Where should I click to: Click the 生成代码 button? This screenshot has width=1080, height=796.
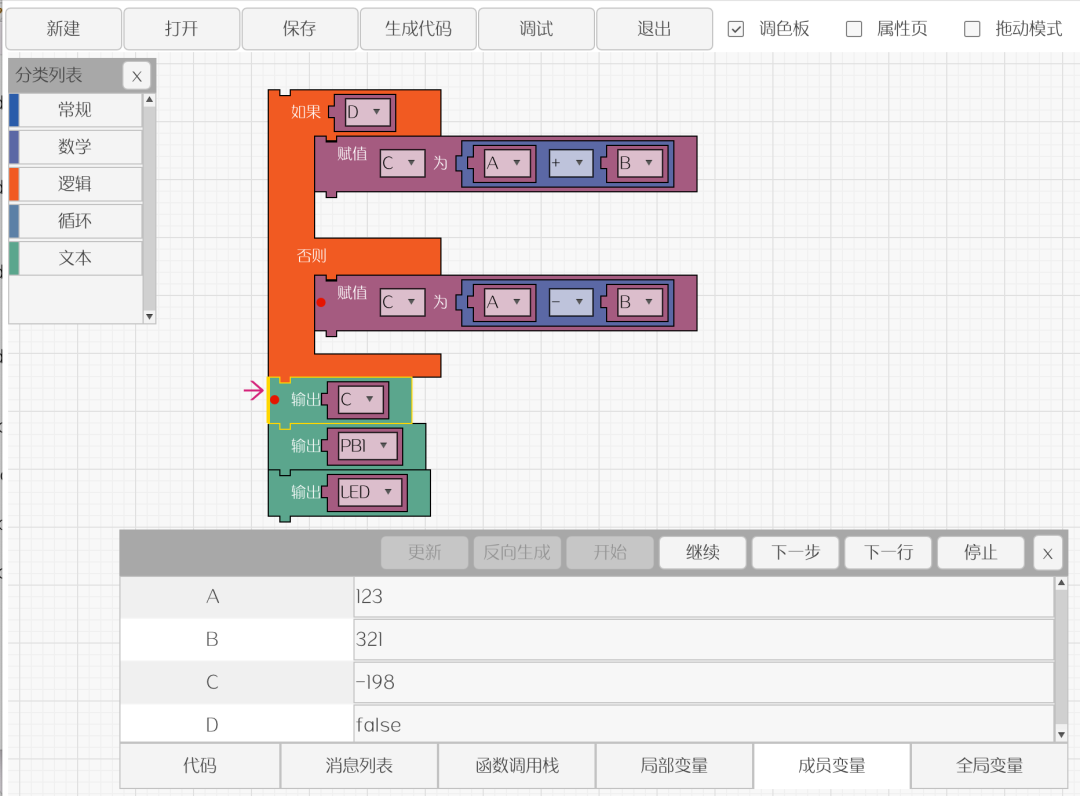(x=418, y=29)
